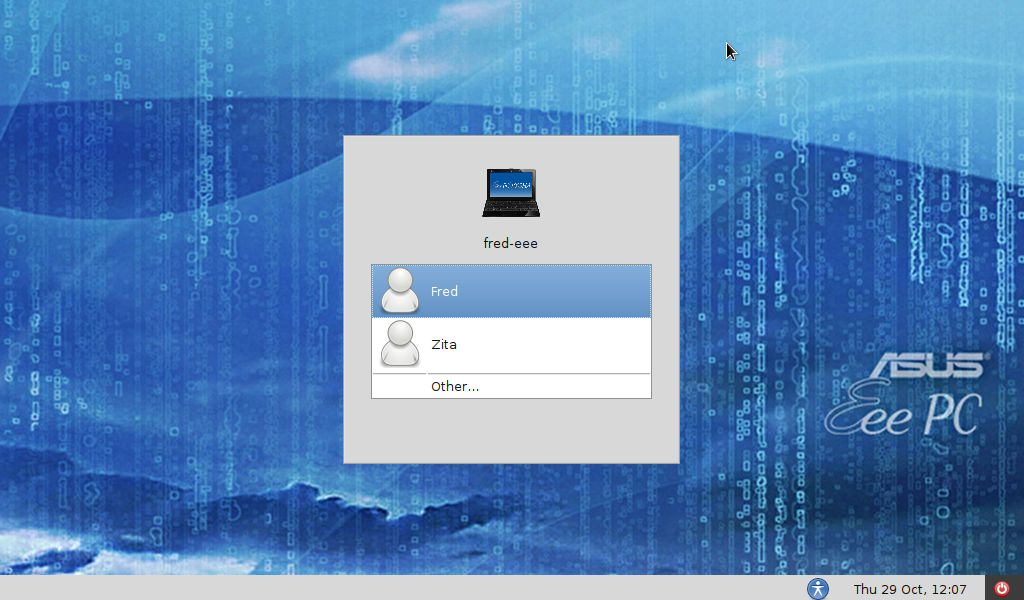Screen dimensions: 1024x600
Task: Click the clock showing Thu 29 Oct, 12:07
Action: (910, 589)
